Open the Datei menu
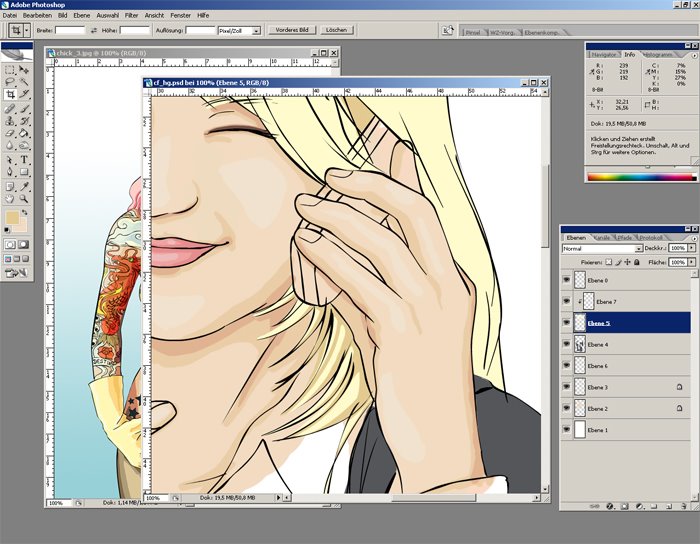 coord(9,15)
